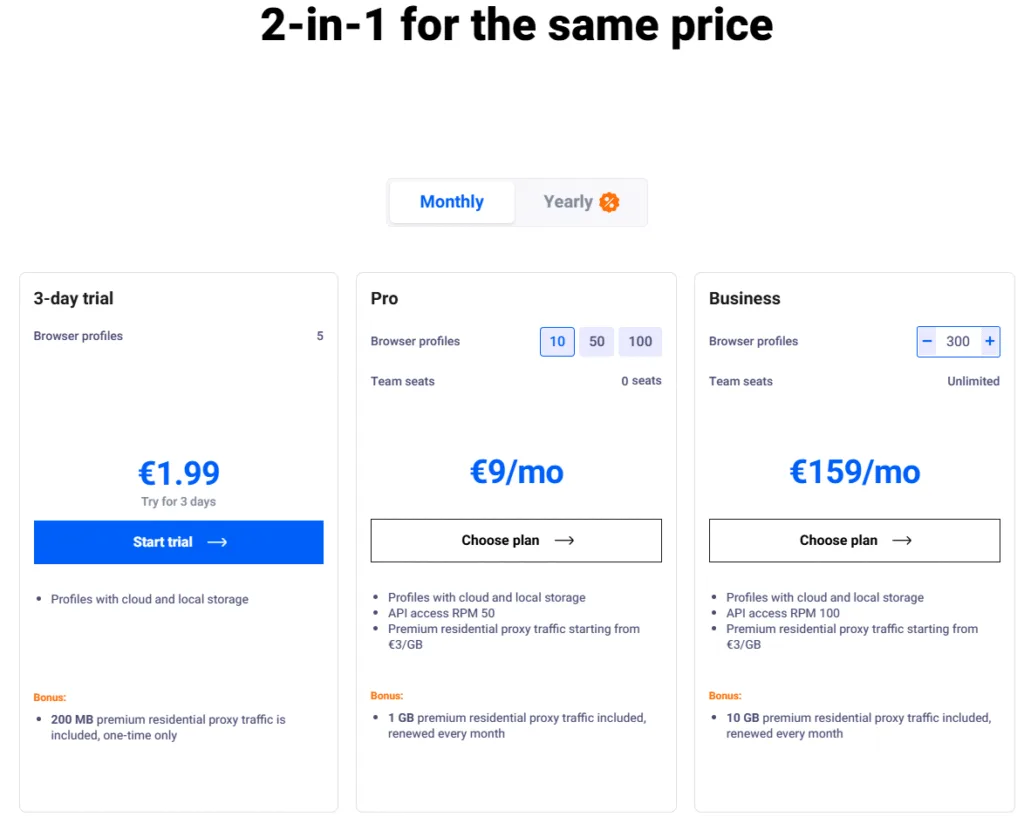The image size is (1024, 817).
Task: Select 50 browser profiles for Pro
Action: tap(597, 341)
